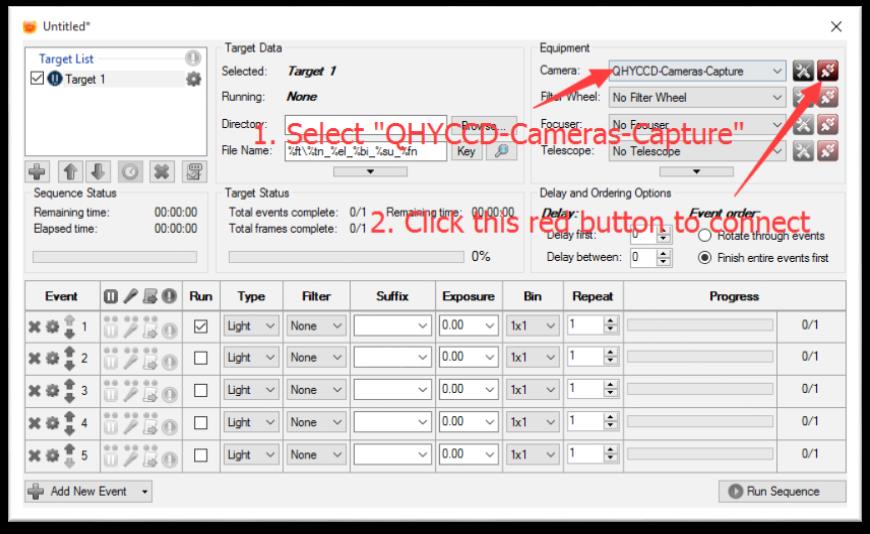870x534 pixels.
Task: Open Target 1 gear settings
Action: click(193, 79)
